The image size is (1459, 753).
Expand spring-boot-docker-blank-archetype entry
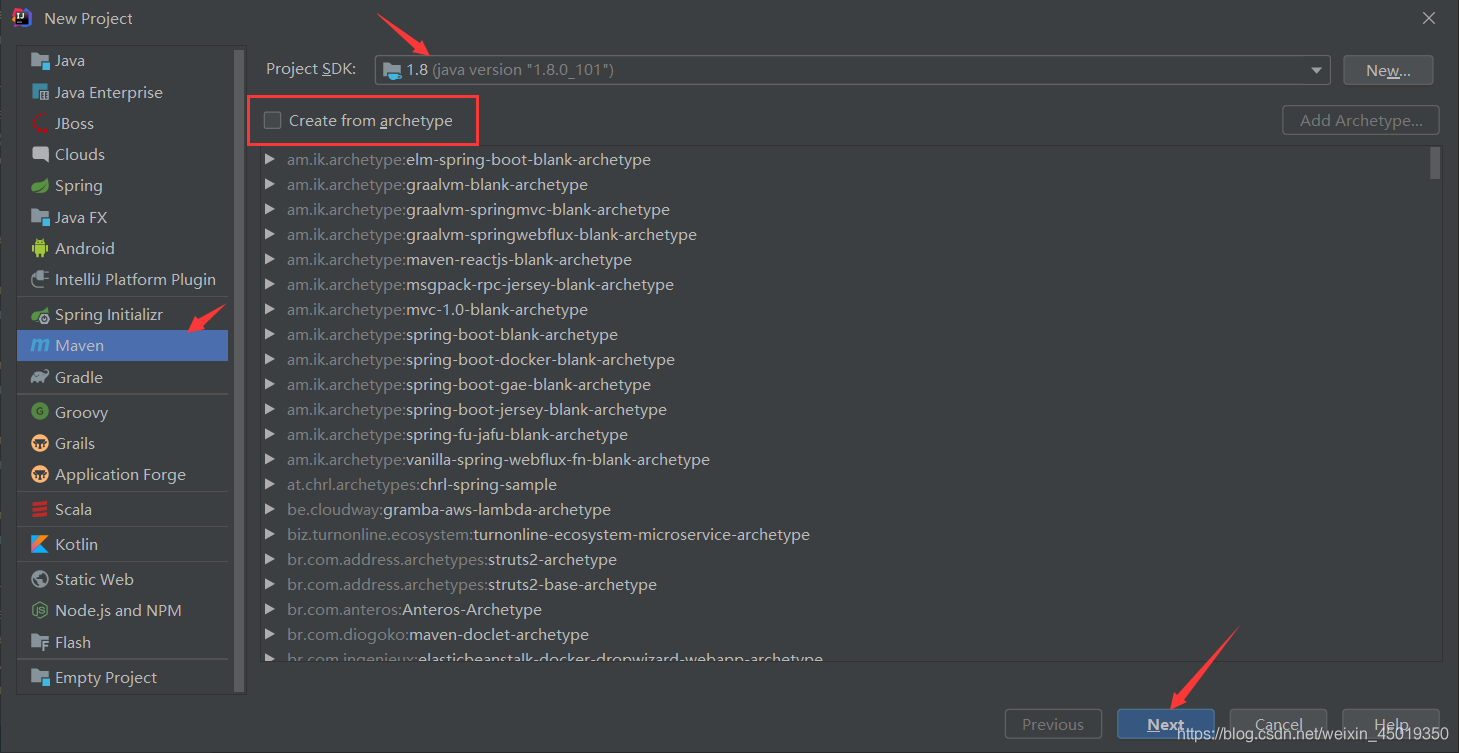pos(270,360)
